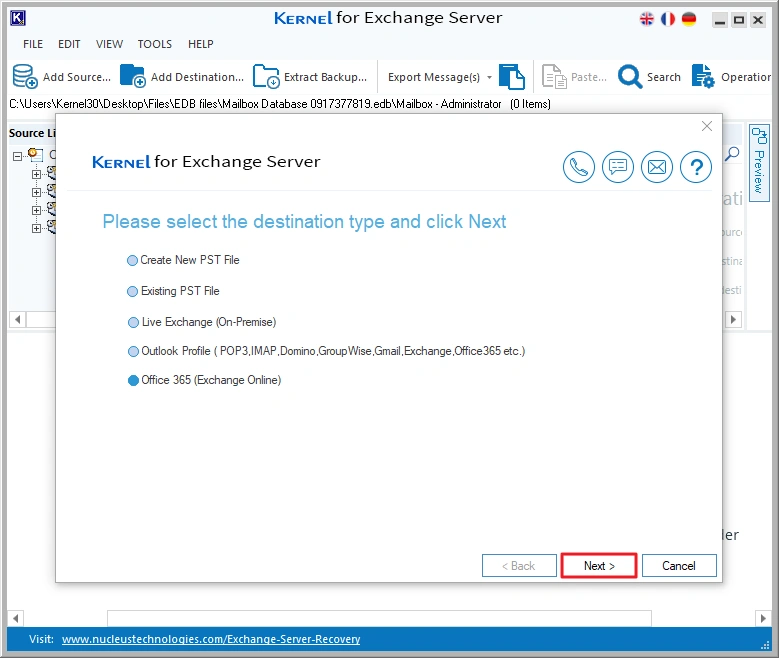The image size is (779, 658).
Task: Open the VIEW menu
Action: [x=109, y=44]
